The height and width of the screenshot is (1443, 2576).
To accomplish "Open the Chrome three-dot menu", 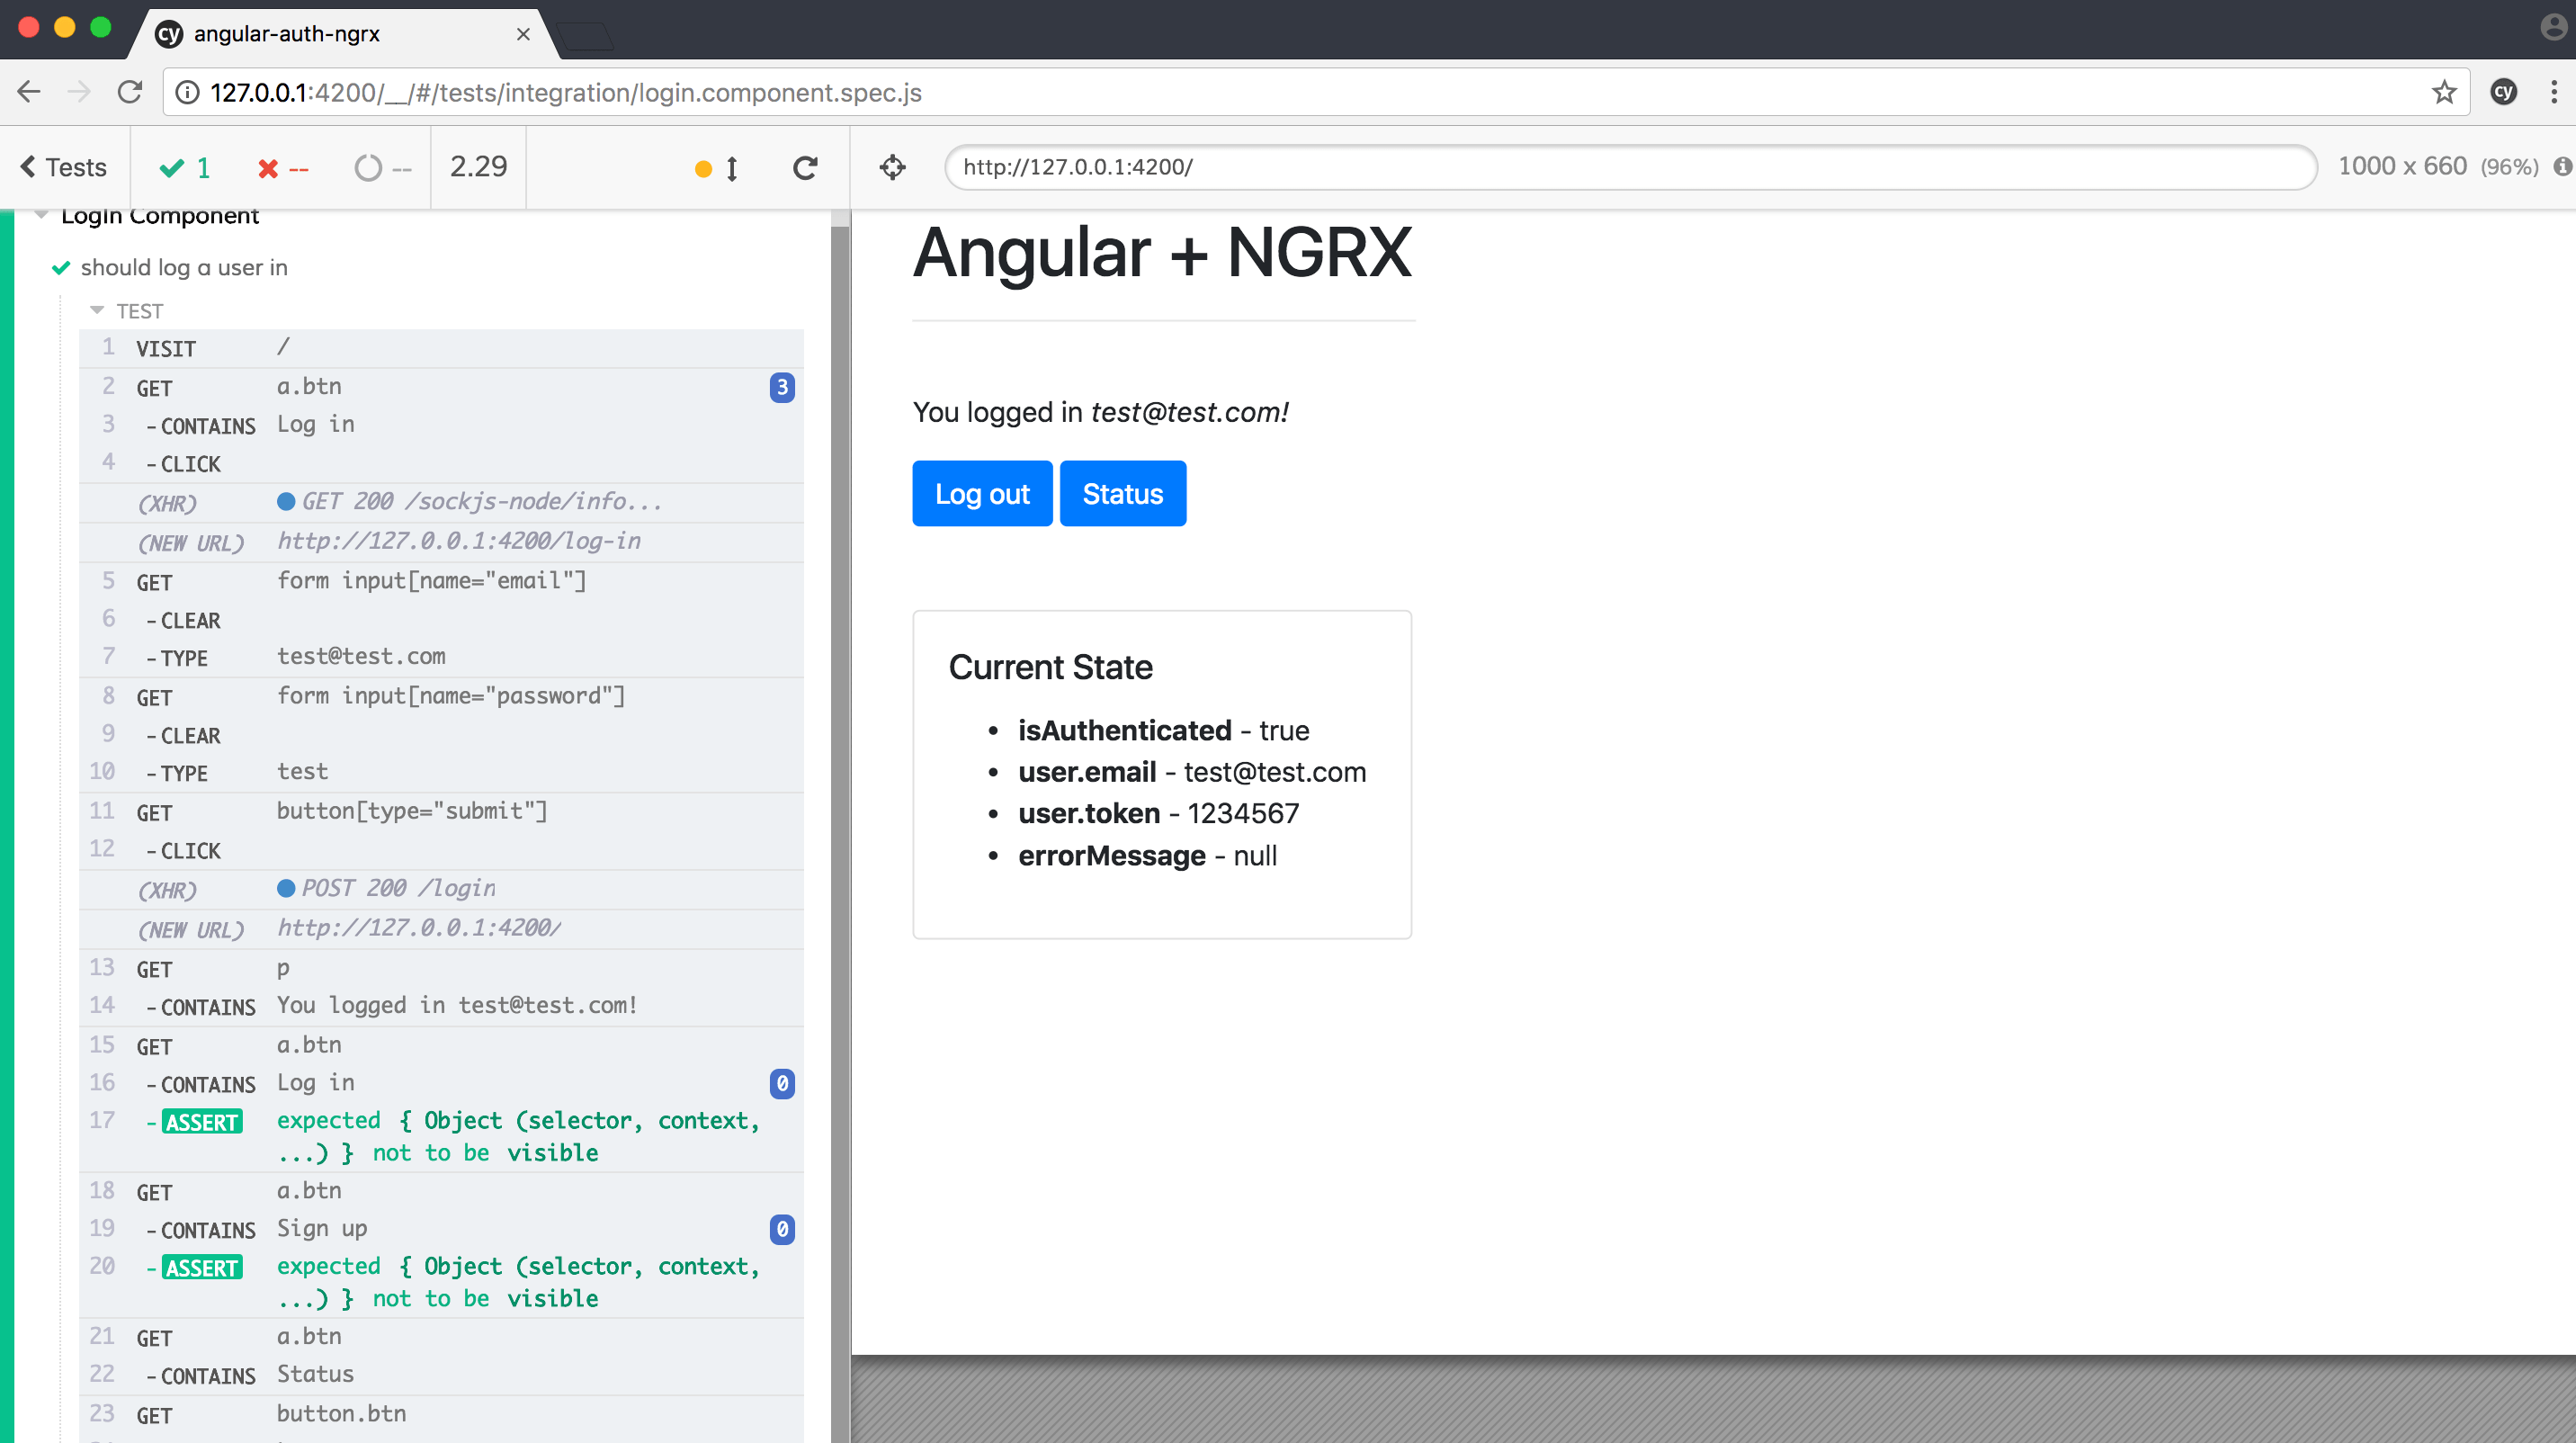I will coord(2556,91).
